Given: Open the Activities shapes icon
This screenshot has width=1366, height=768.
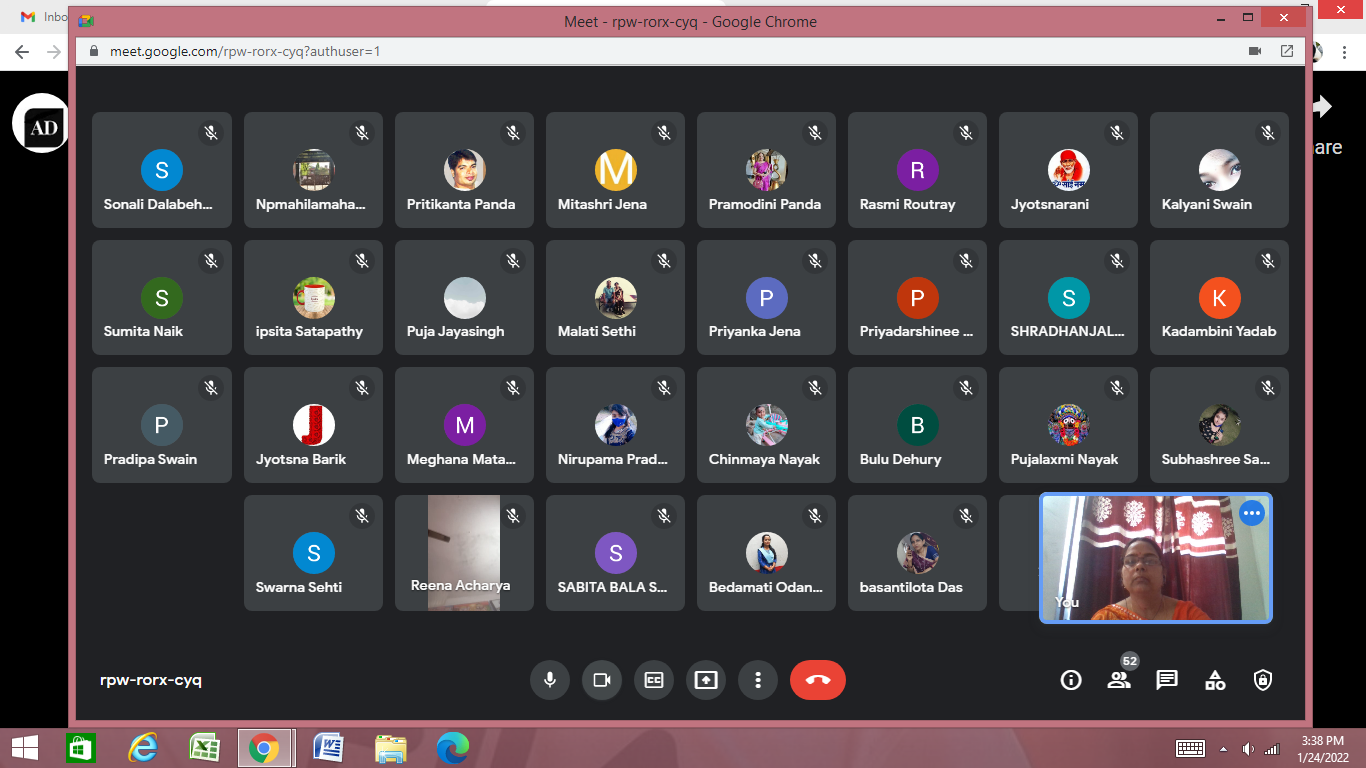Looking at the screenshot, I should [x=1215, y=680].
